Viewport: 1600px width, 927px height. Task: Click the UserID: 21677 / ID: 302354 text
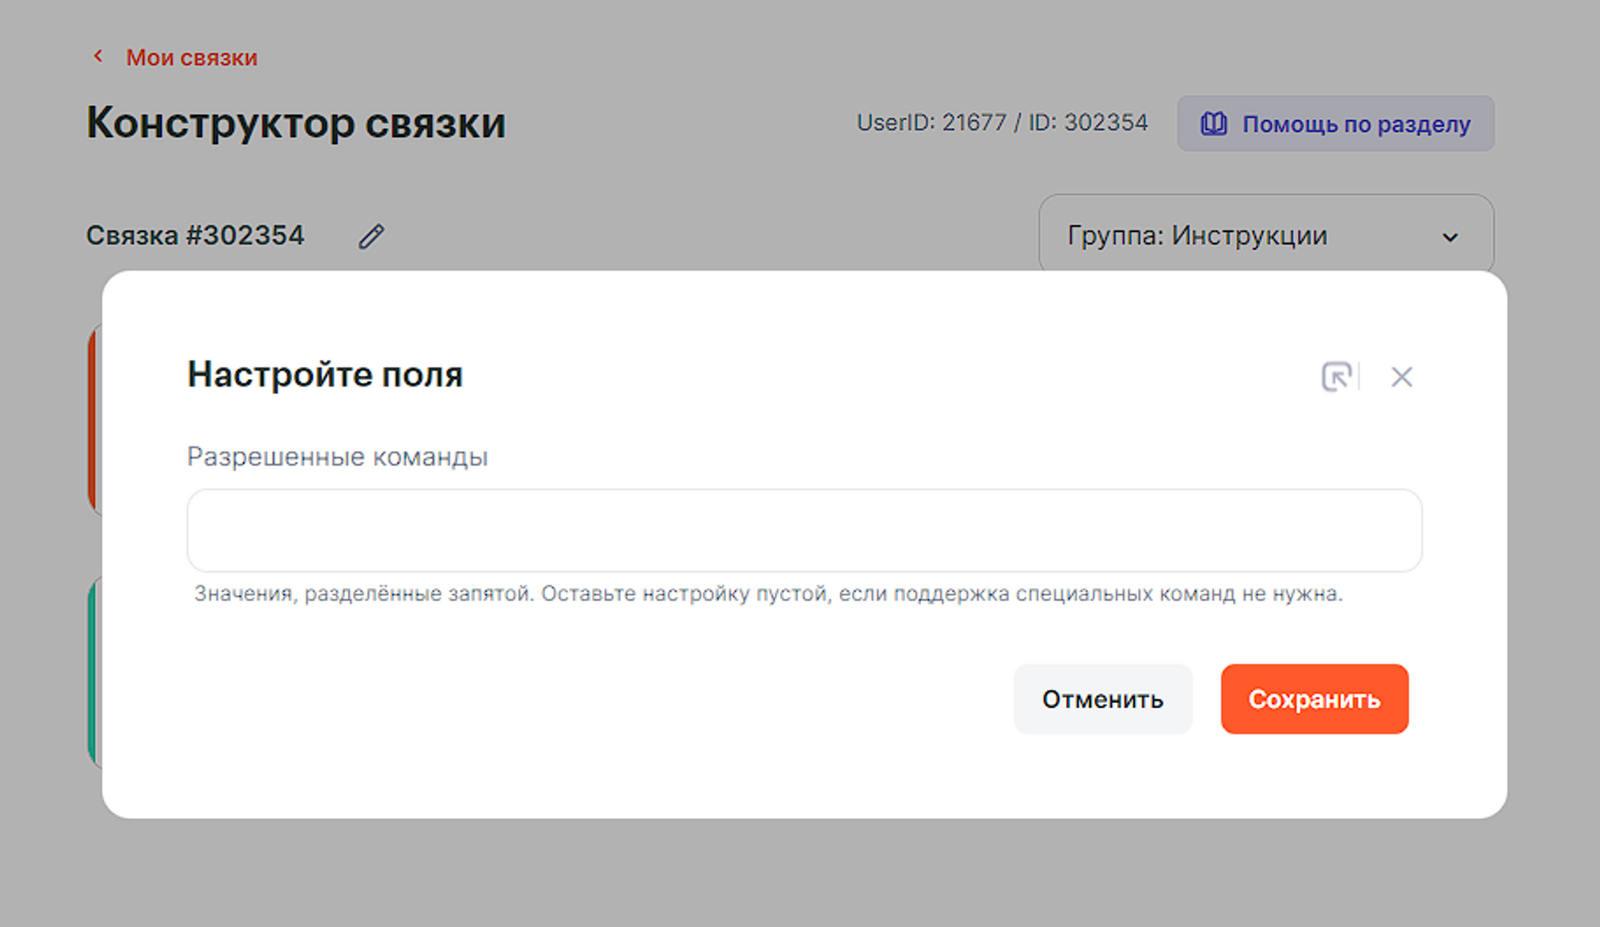[1001, 123]
